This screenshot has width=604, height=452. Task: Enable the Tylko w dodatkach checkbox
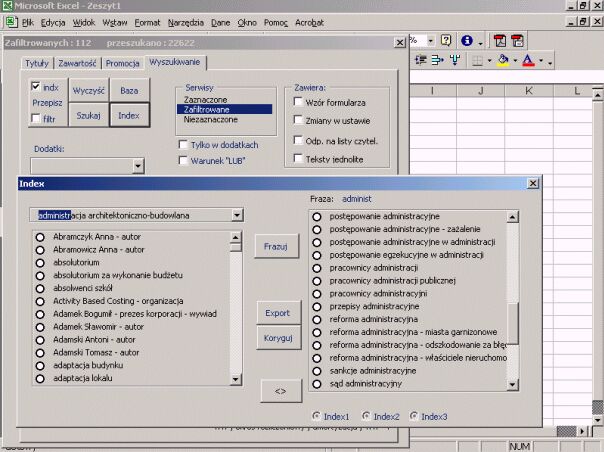pos(183,145)
